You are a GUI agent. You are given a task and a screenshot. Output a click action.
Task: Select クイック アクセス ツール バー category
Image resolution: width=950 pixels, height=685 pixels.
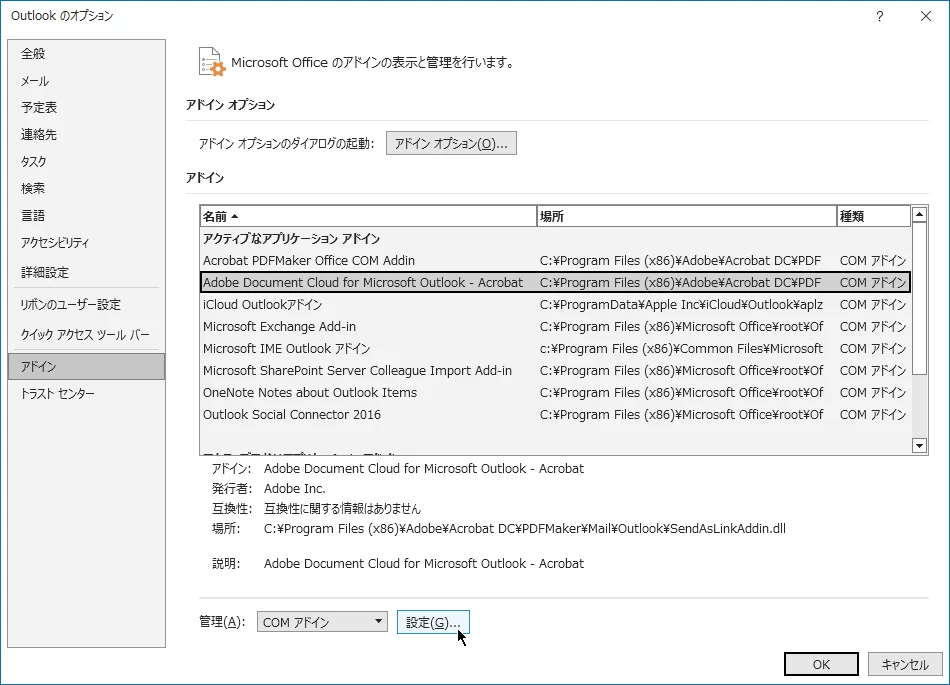85,334
